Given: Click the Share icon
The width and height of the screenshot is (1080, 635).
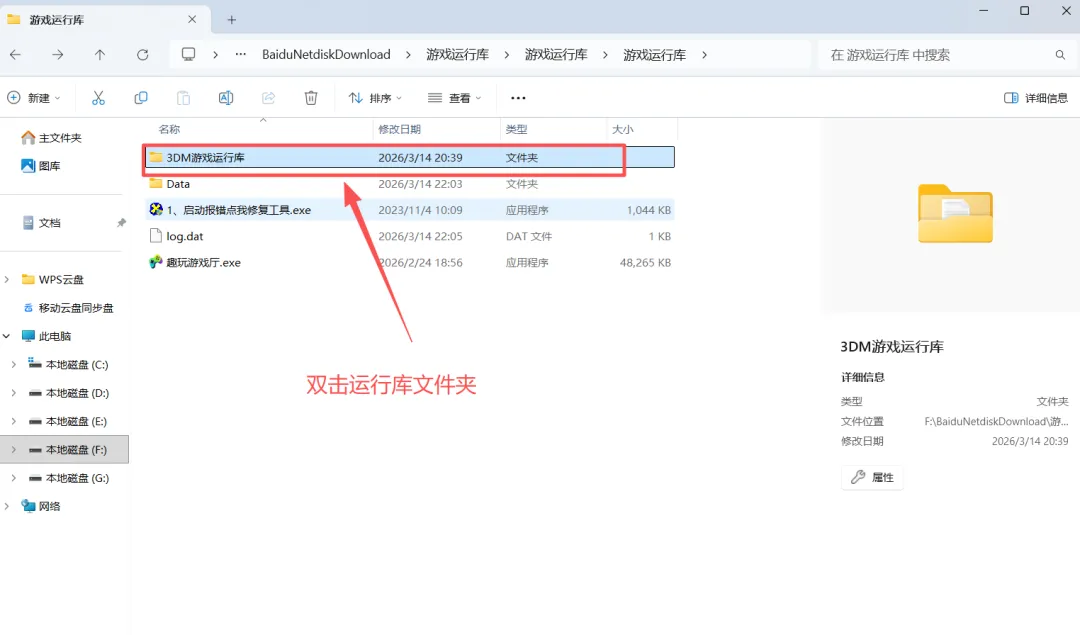Looking at the screenshot, I should coord(269,98).
